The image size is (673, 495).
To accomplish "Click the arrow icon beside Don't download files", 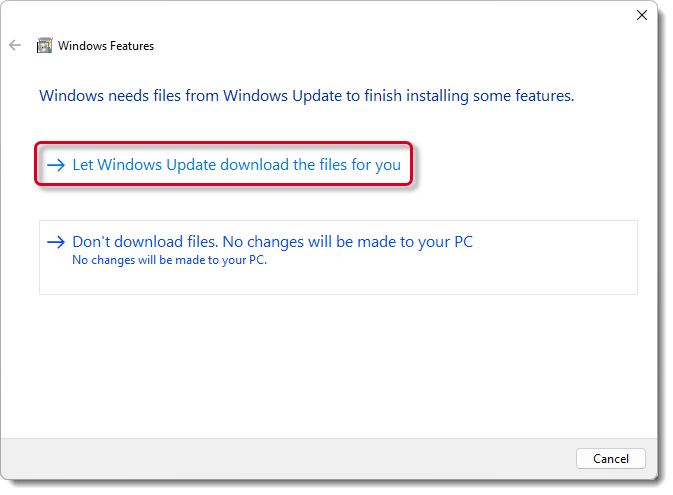I will pos(56,242).
